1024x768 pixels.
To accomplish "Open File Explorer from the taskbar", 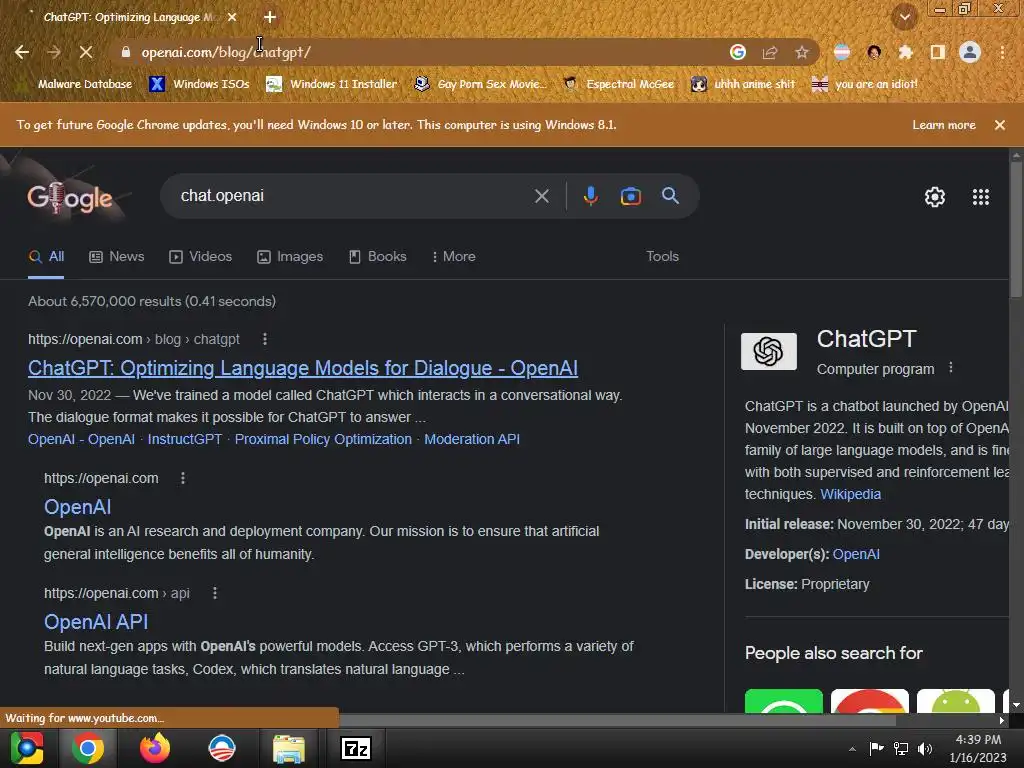I will [x=288, y=748].
